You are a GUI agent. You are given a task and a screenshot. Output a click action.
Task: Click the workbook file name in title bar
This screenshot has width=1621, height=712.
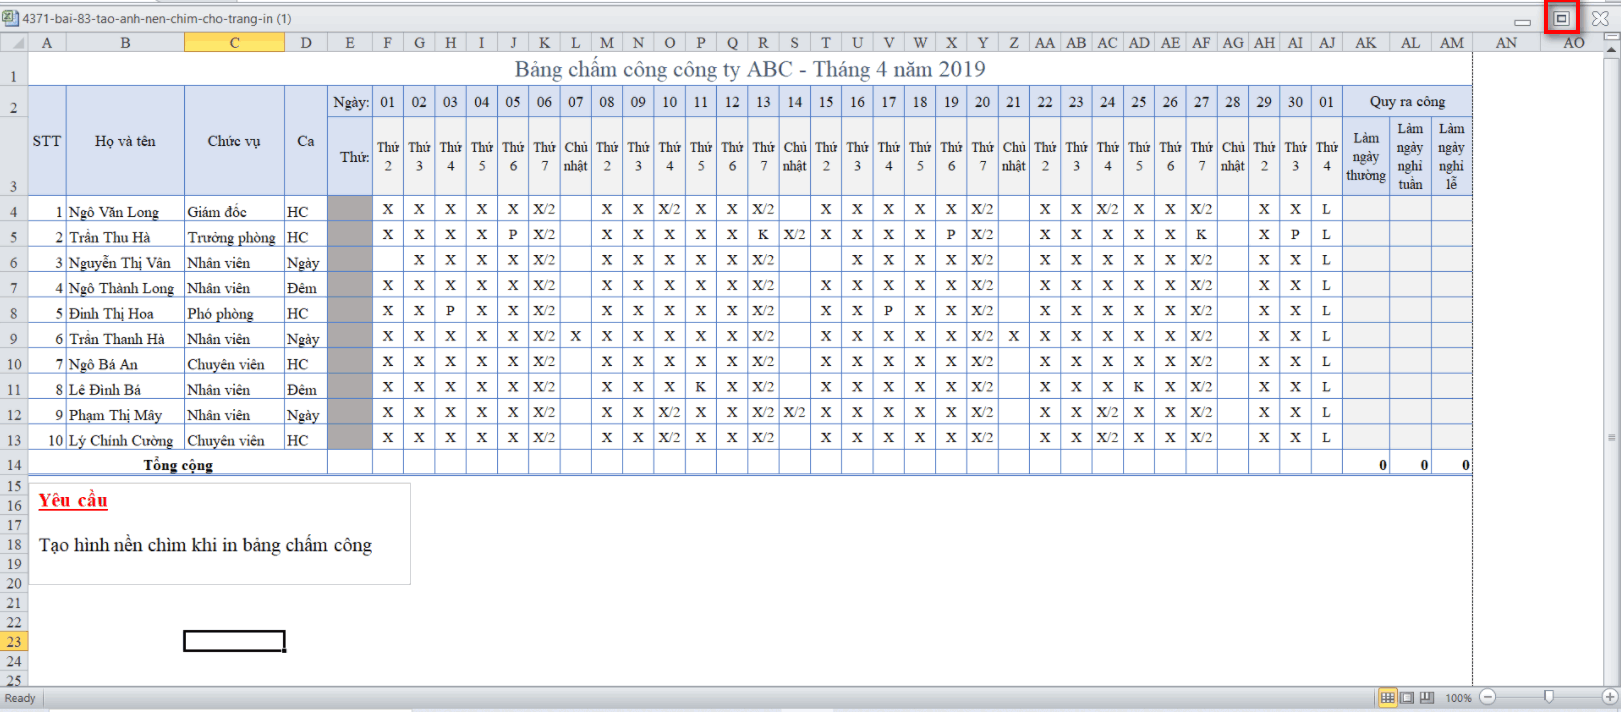coord(157,18)
